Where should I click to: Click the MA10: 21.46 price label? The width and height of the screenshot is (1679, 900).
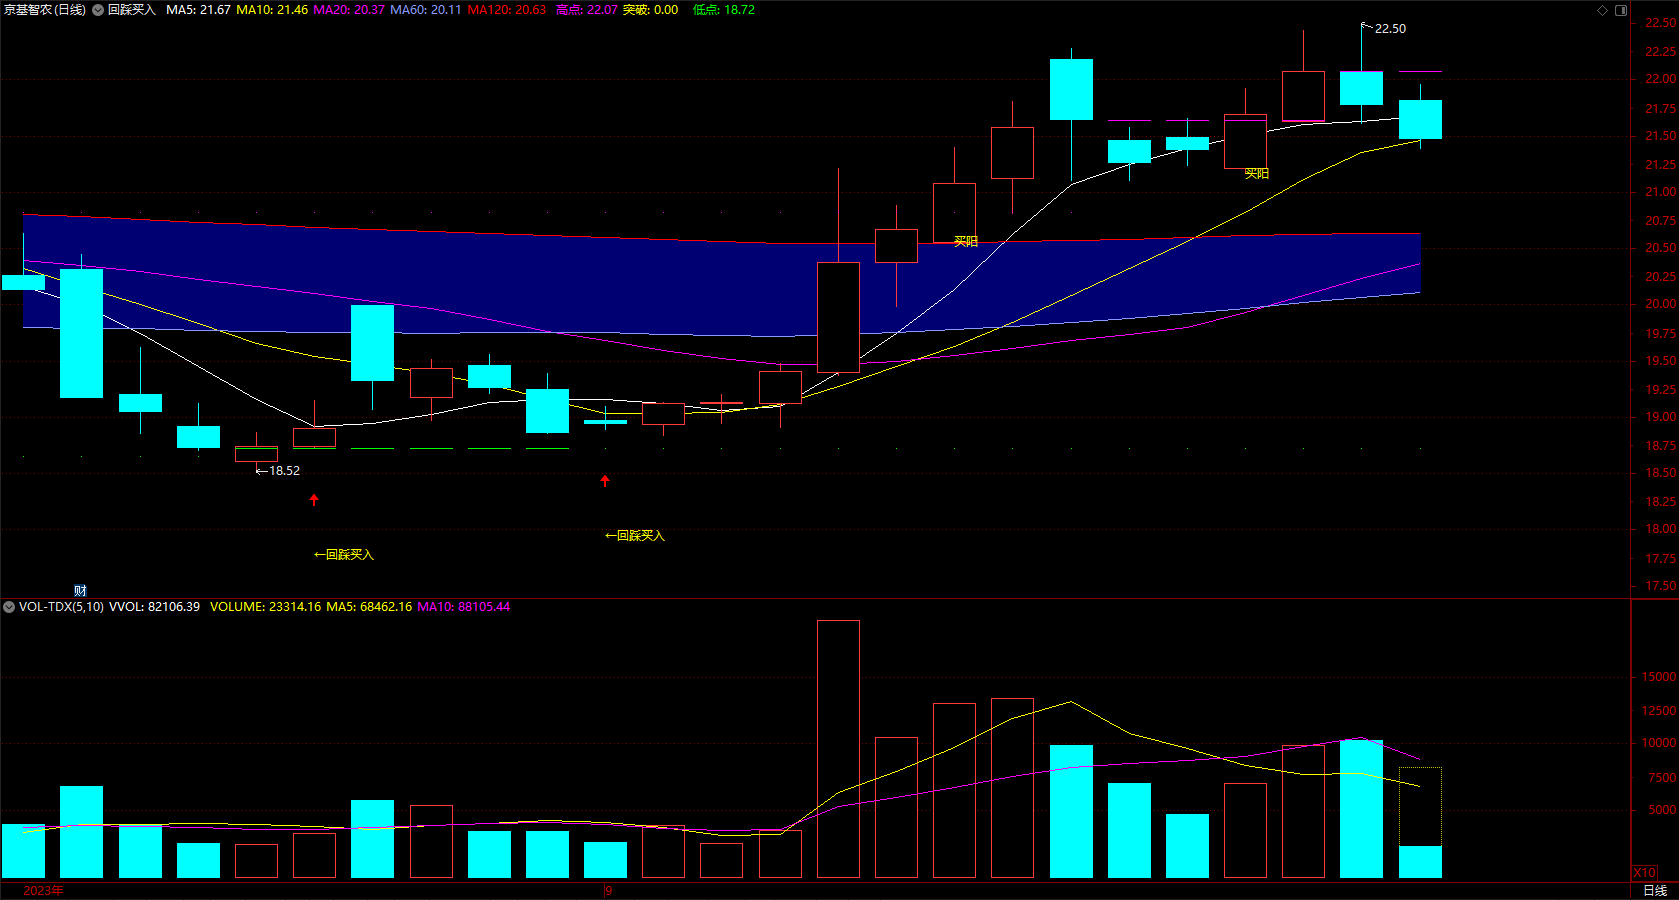272,10
